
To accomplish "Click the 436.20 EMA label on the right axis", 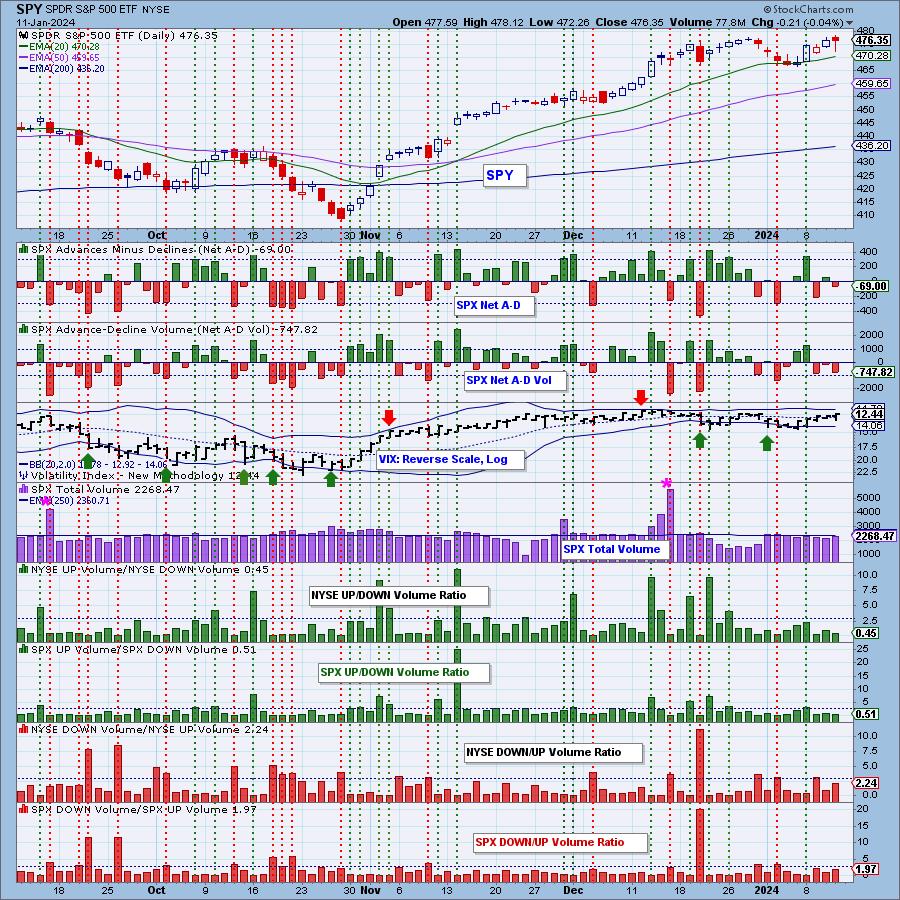I will (x=872, y=146).
